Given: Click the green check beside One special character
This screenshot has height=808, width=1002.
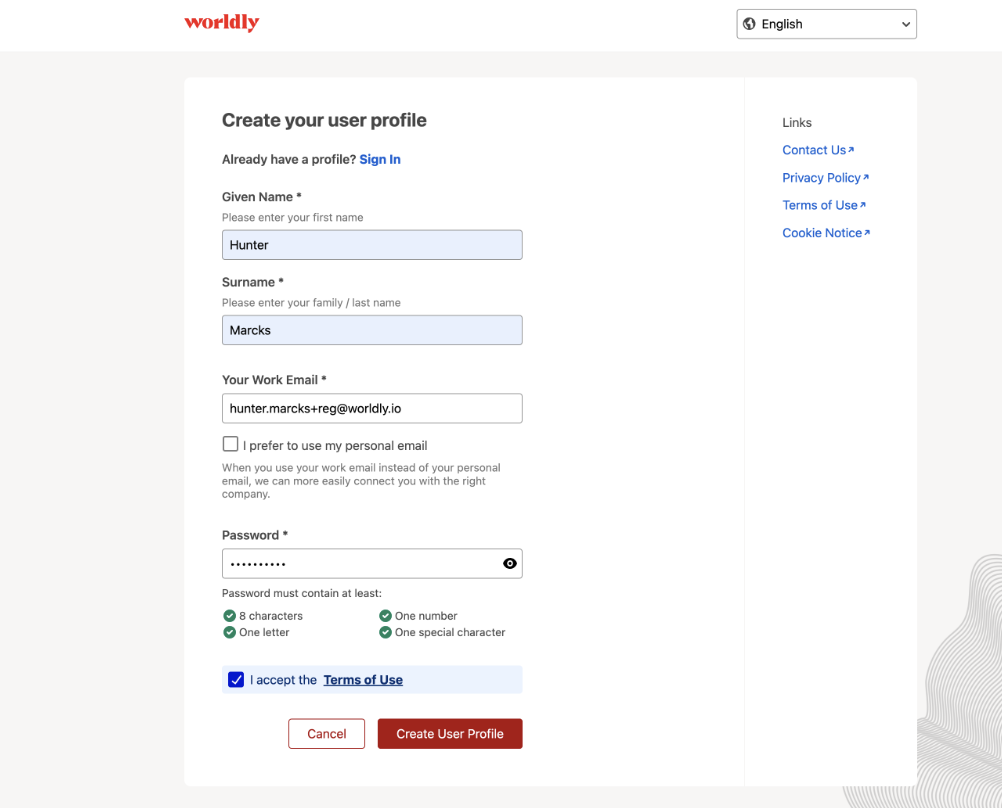Looking at the screenshot, I should 385,632.
